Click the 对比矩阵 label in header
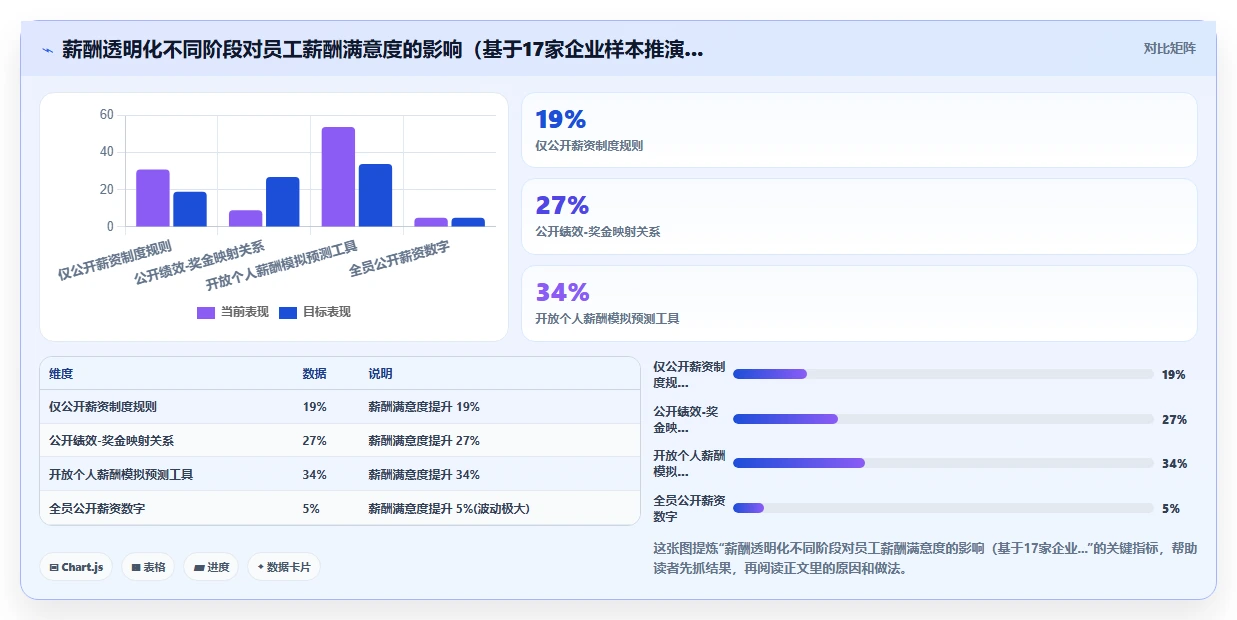This screenshot has height=620, width=1237. point(1169,48)
